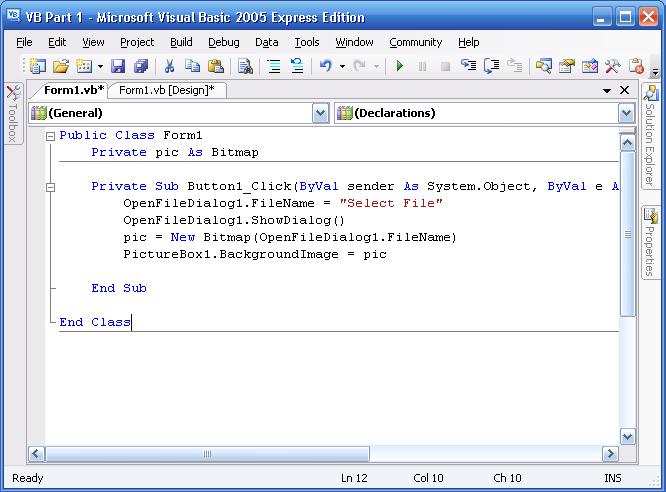Click the Step Over icon
The height and width of the screenshot is (492, 666).
(491, 66)
